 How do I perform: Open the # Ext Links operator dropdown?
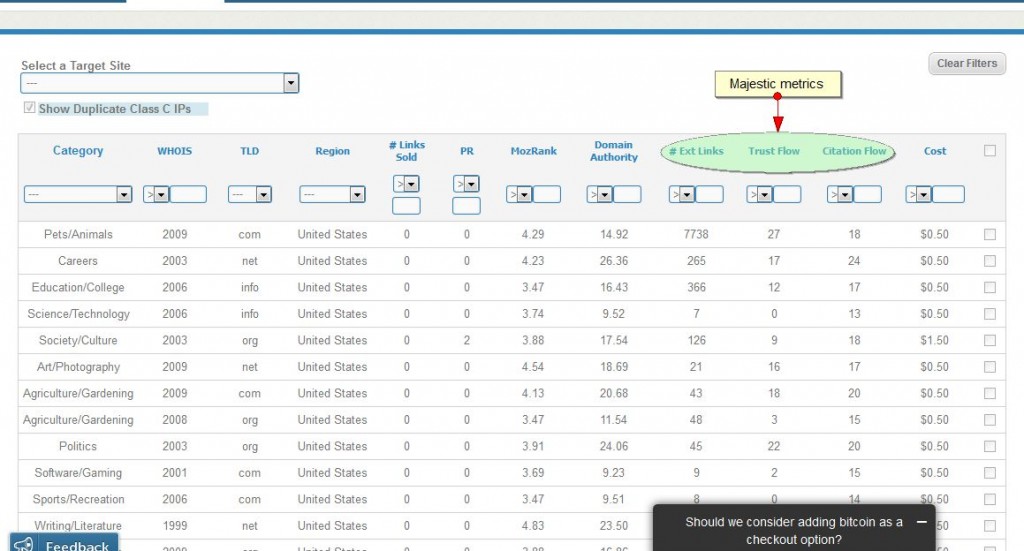coord(682,194)
